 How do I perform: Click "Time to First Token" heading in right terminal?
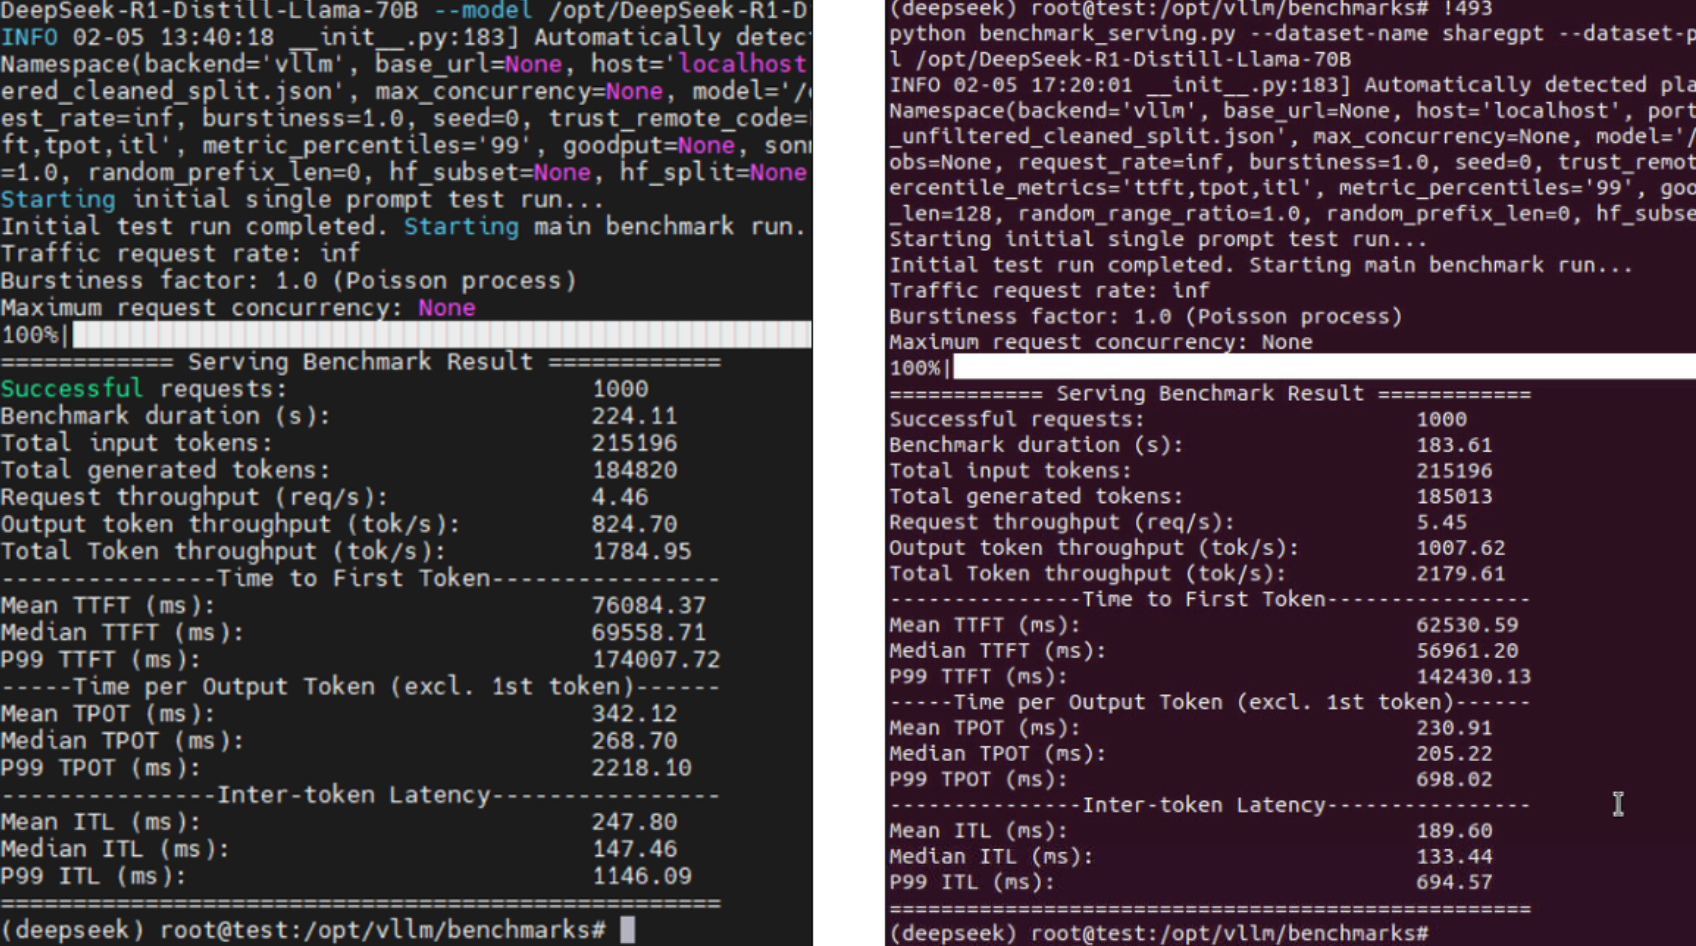1204,599
